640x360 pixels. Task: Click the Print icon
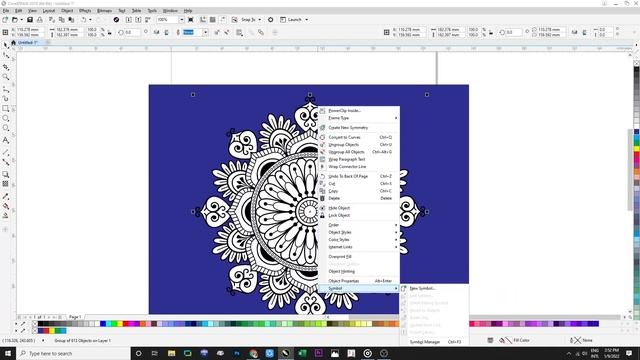pos(40,20)
